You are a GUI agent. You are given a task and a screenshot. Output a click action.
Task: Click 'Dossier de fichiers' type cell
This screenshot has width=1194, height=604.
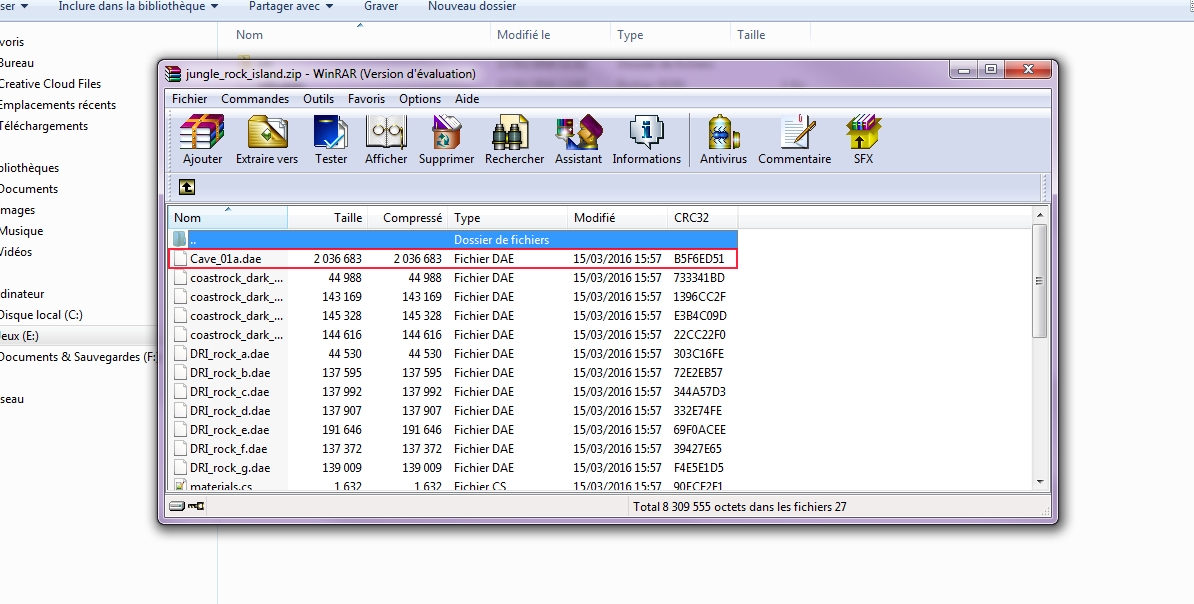[x=502, y=239]
